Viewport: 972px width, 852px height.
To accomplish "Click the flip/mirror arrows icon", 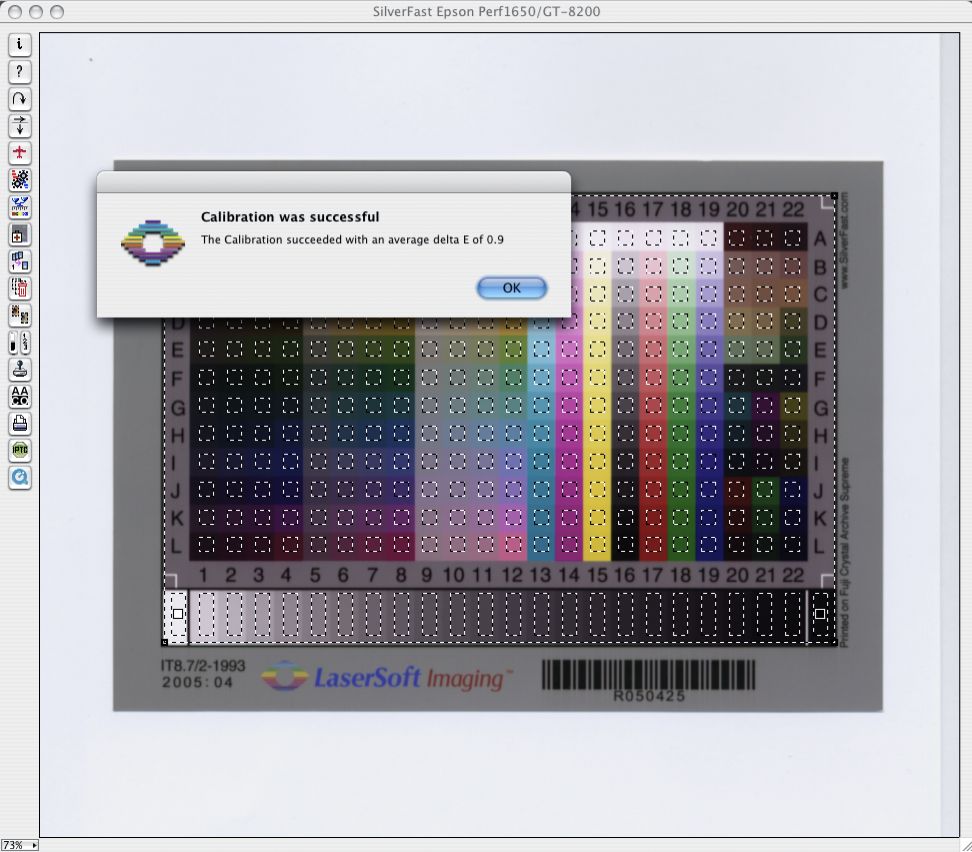I will [x=19, y=126].
